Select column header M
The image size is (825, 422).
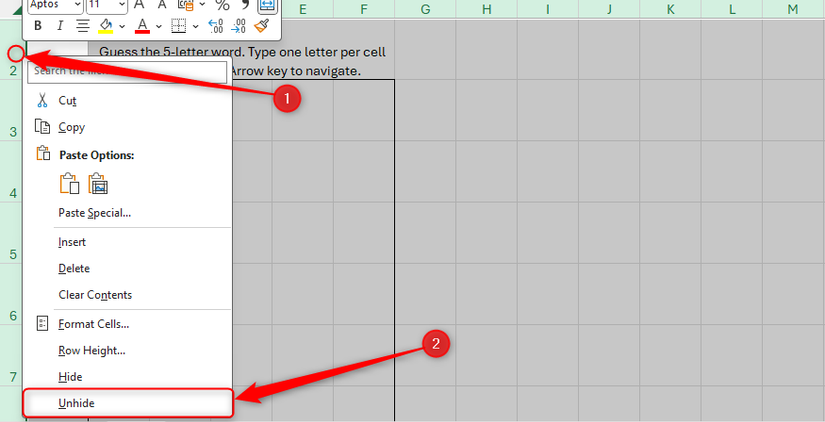point(793,9)
